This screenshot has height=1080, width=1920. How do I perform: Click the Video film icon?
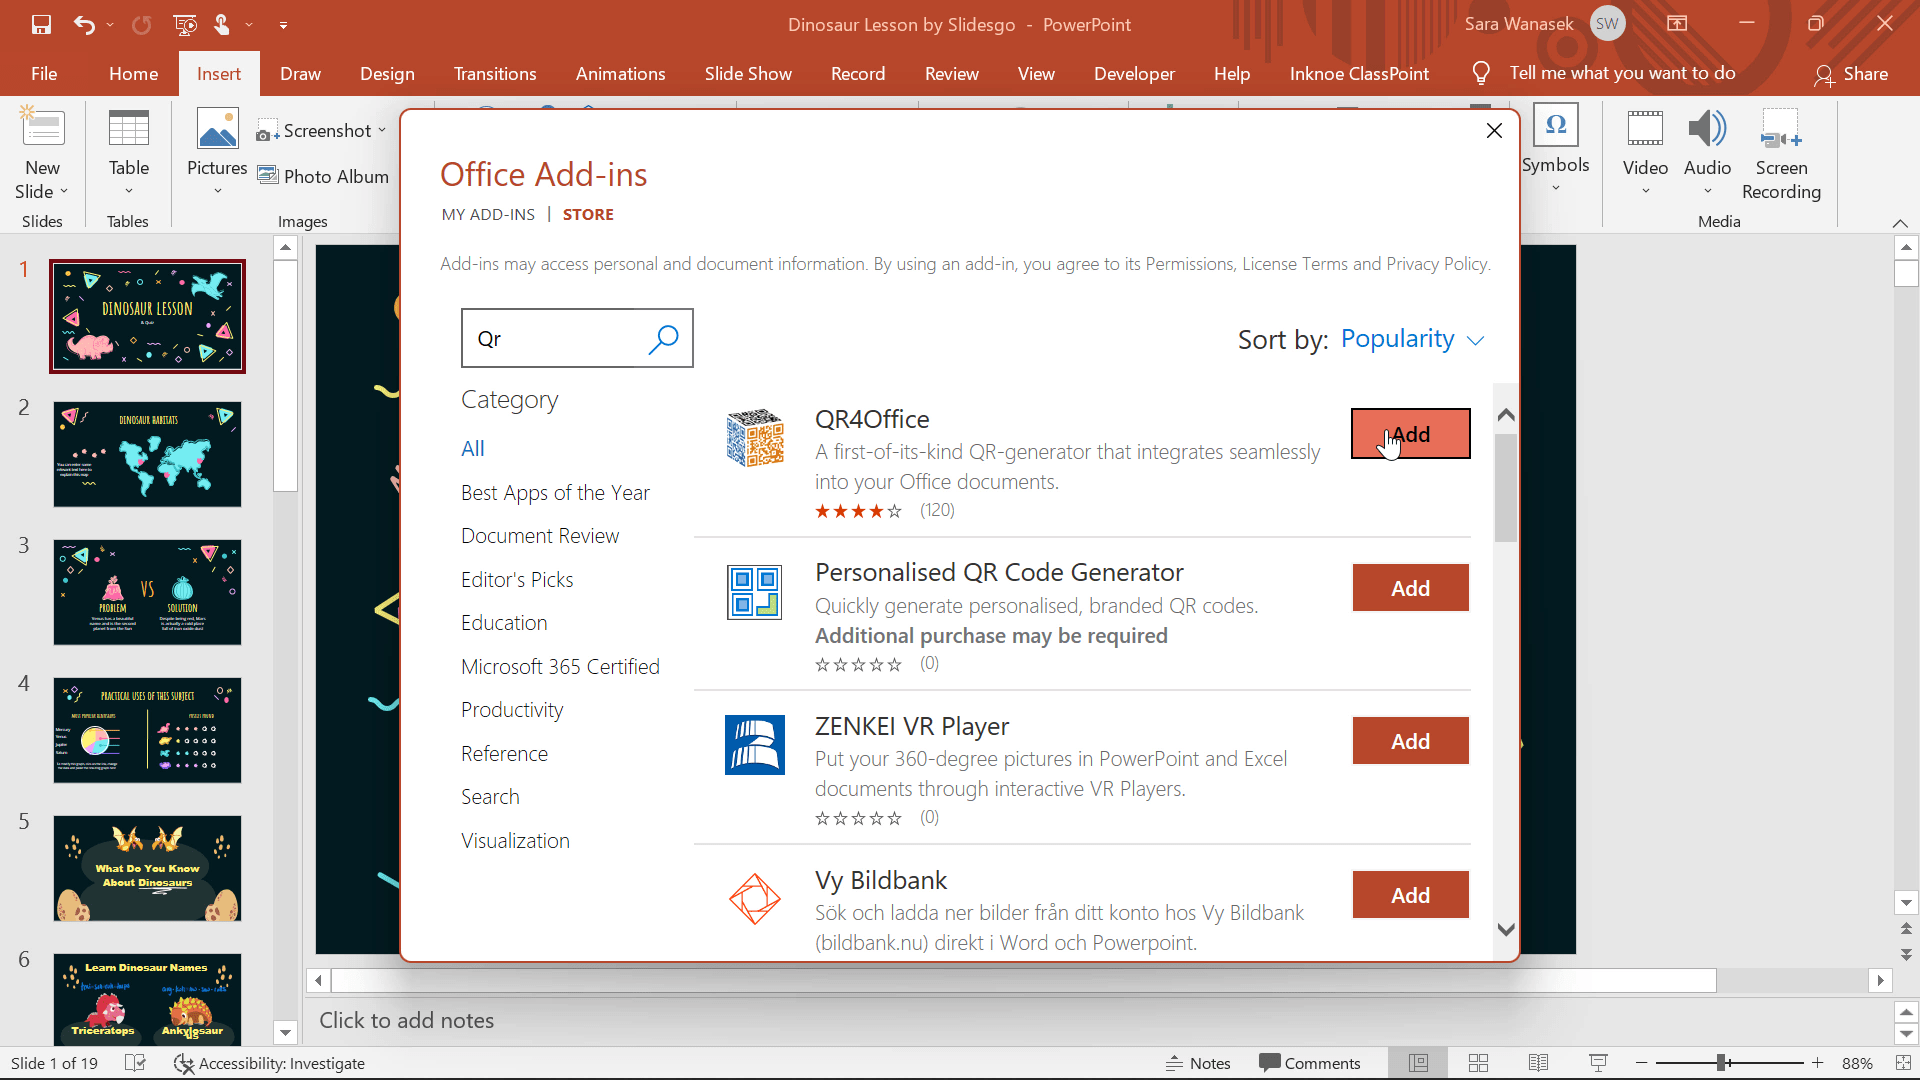[x=1645, y=128]
